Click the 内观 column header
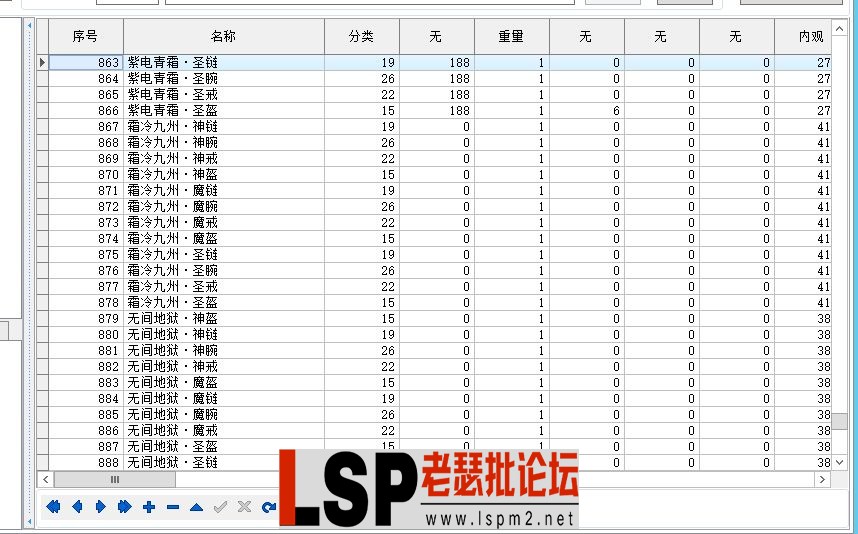 click(803, 37)
